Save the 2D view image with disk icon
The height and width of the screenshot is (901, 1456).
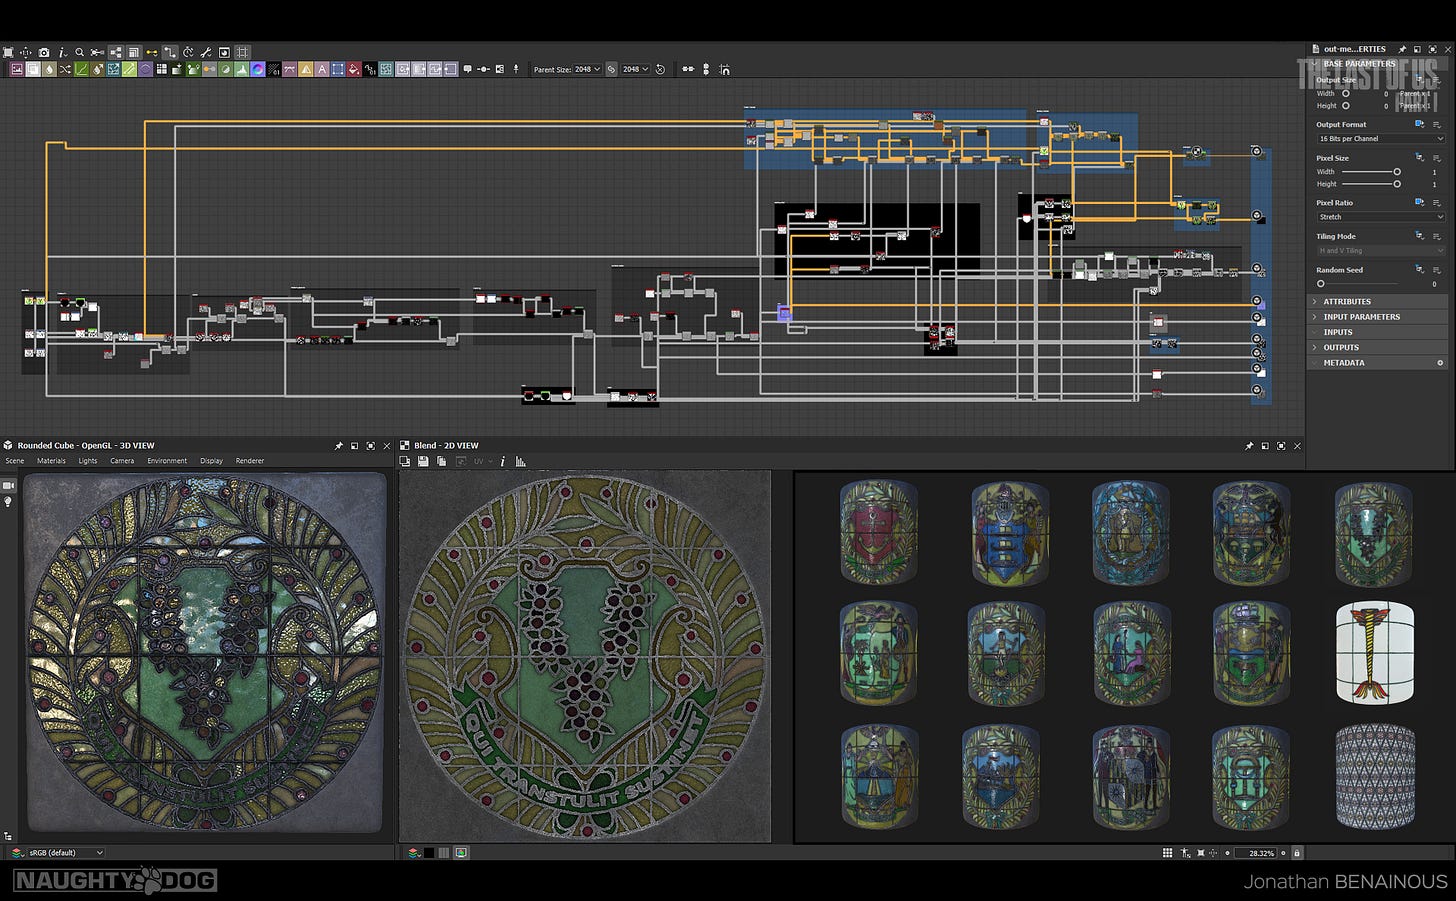tap(423, 461)
